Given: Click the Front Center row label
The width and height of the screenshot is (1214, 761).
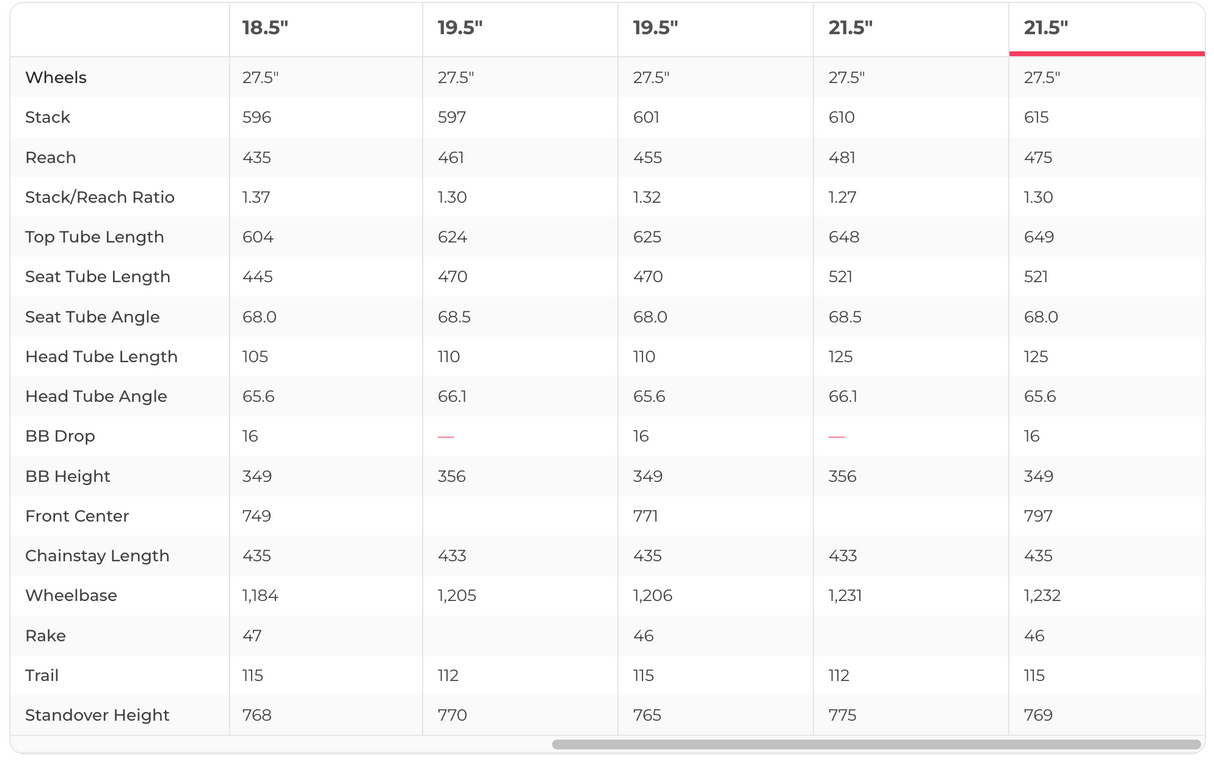Looking at the screenshot, I should click(77, 516).
